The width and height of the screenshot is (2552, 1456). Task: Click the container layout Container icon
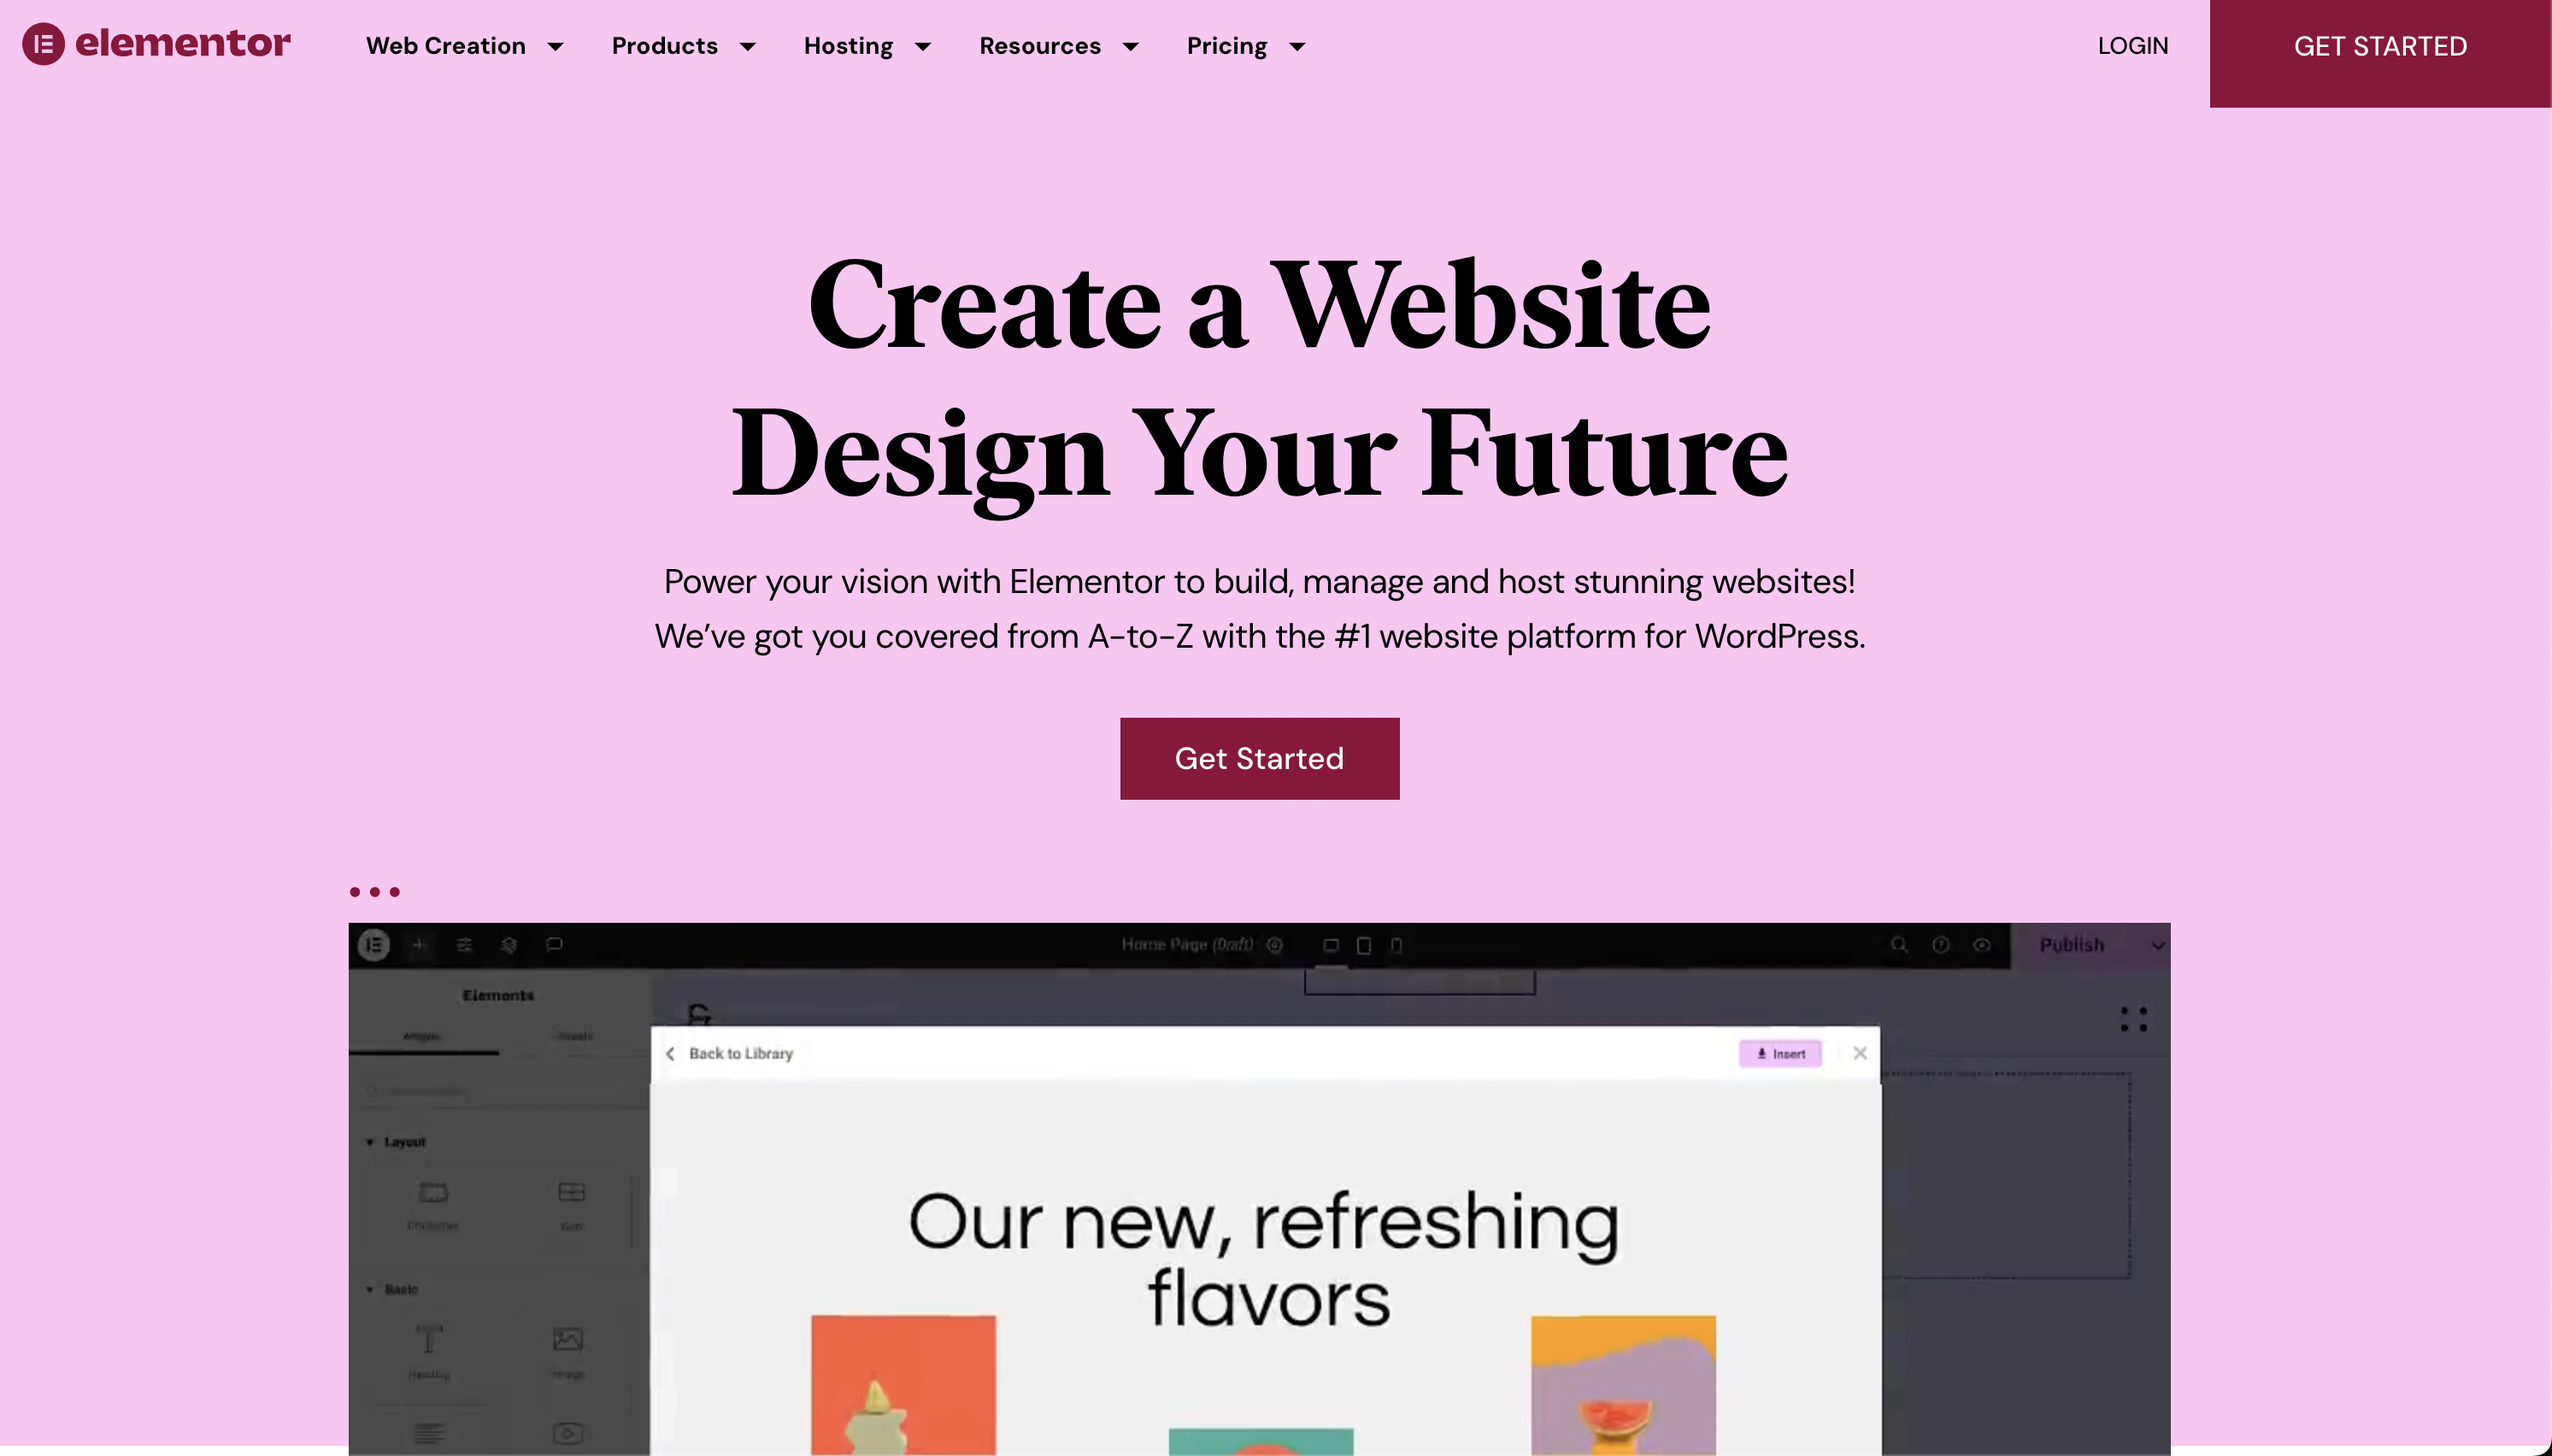(x=433, y=1193)
